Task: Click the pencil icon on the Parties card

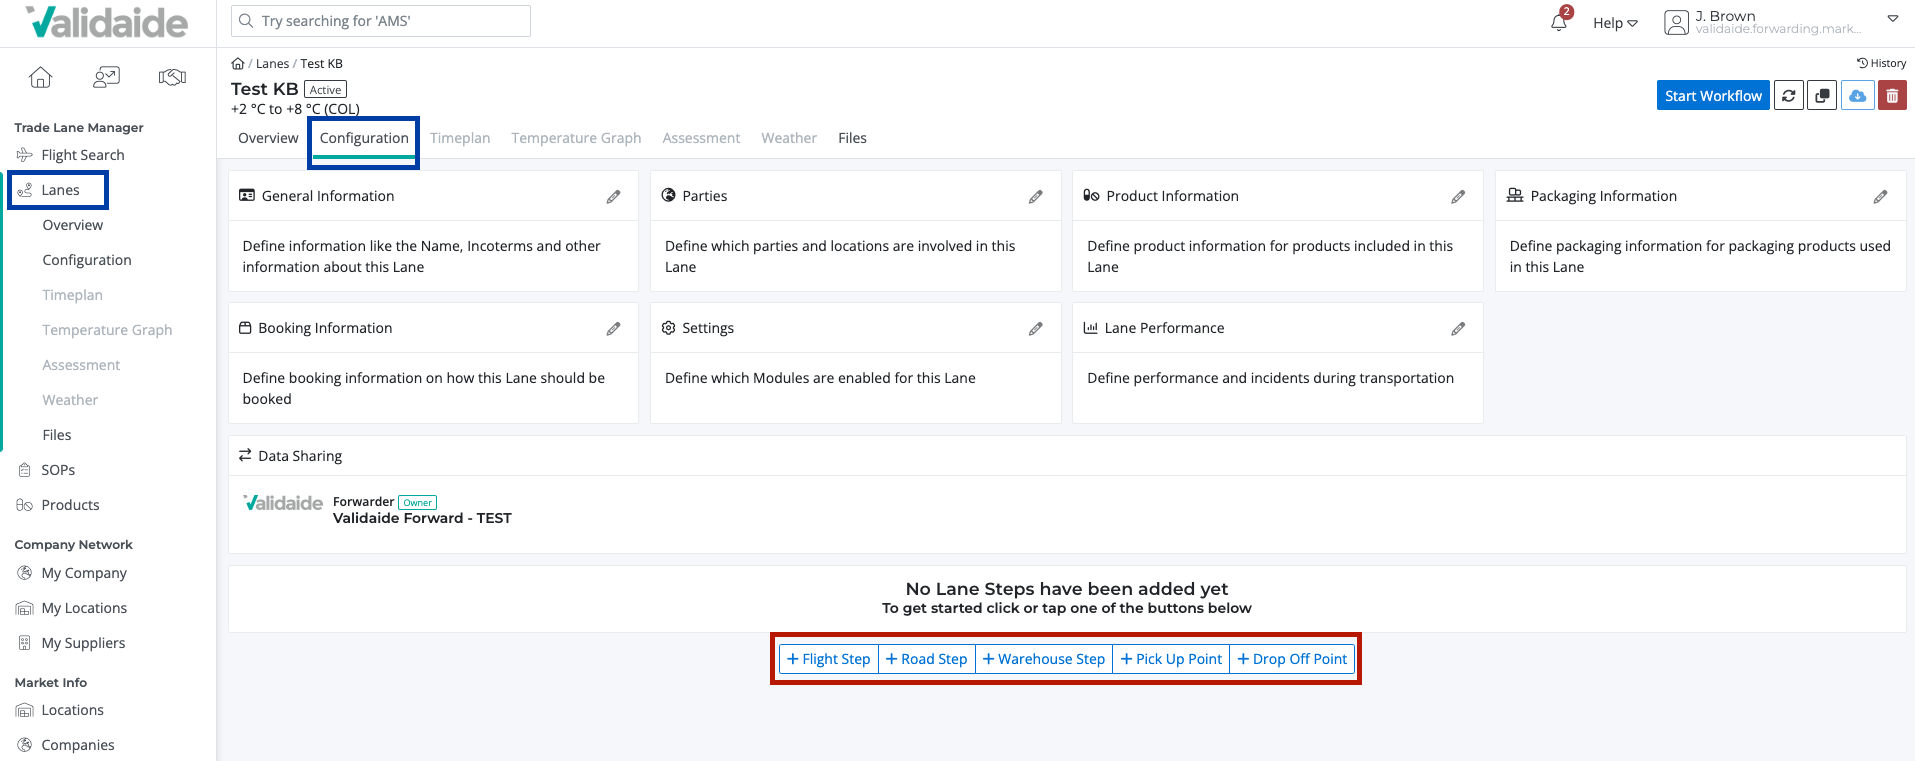Action: (1035, 197)
